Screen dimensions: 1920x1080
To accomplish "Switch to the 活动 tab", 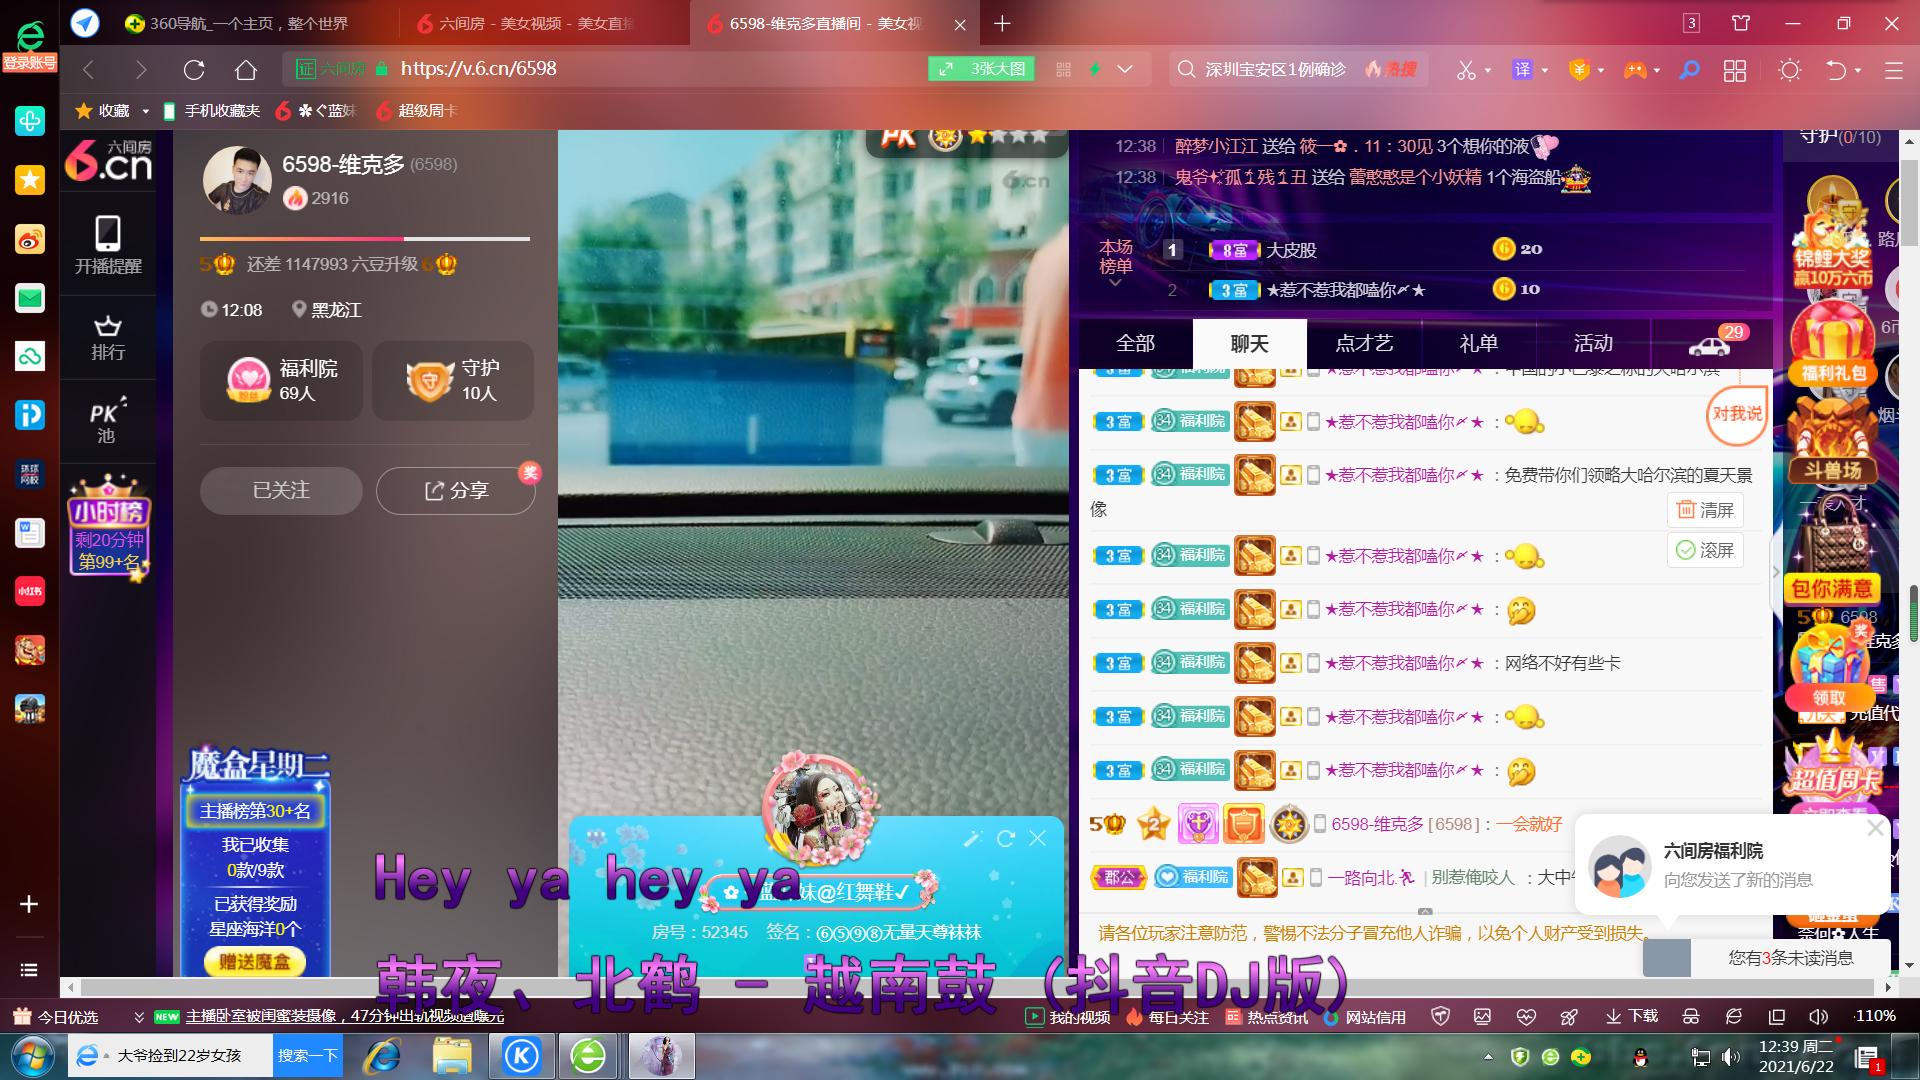I will (x=1593, y=343).
